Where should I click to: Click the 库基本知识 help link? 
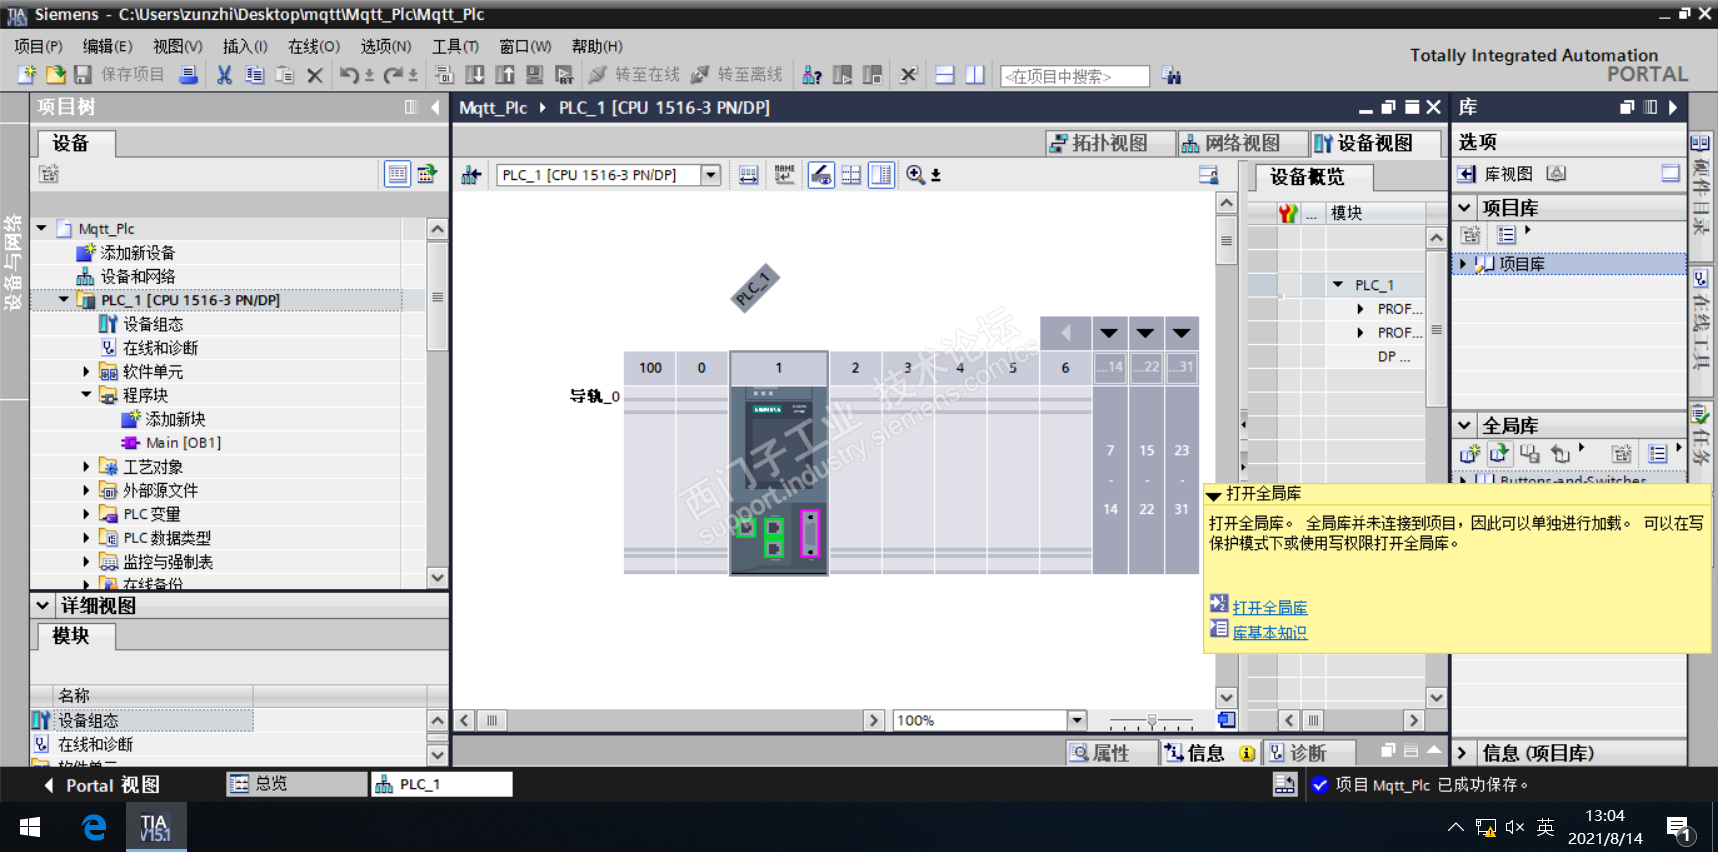click(1270, 633)
